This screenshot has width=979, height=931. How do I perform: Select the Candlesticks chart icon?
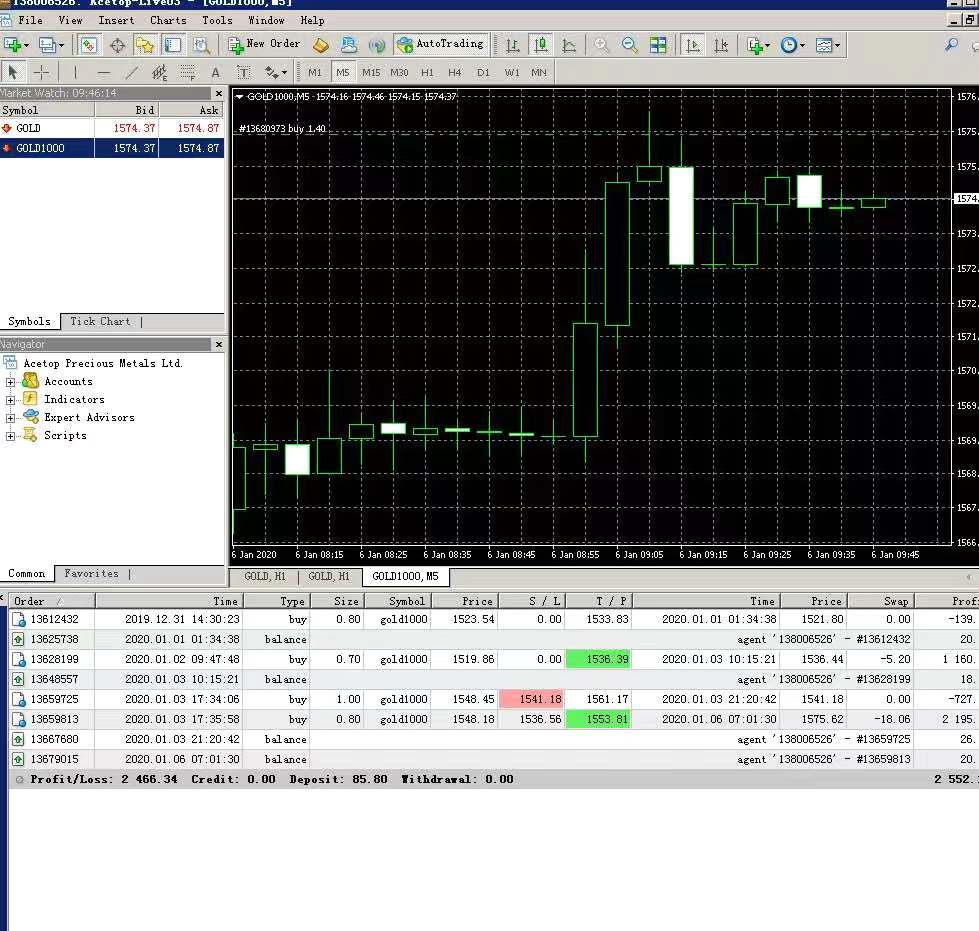pyautogui.click(x=541, y=45)
